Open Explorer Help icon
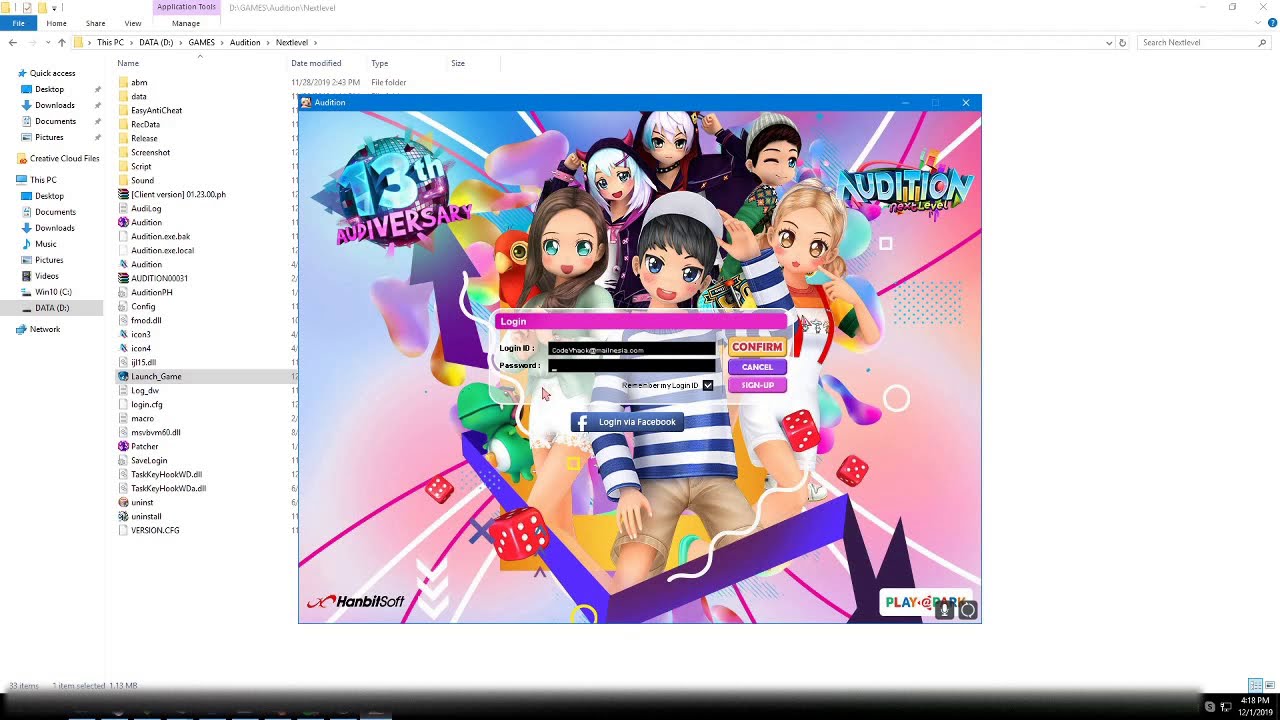Image resolution: width=1280 pixels, height=720 pixels. (x=1272, y=23)
